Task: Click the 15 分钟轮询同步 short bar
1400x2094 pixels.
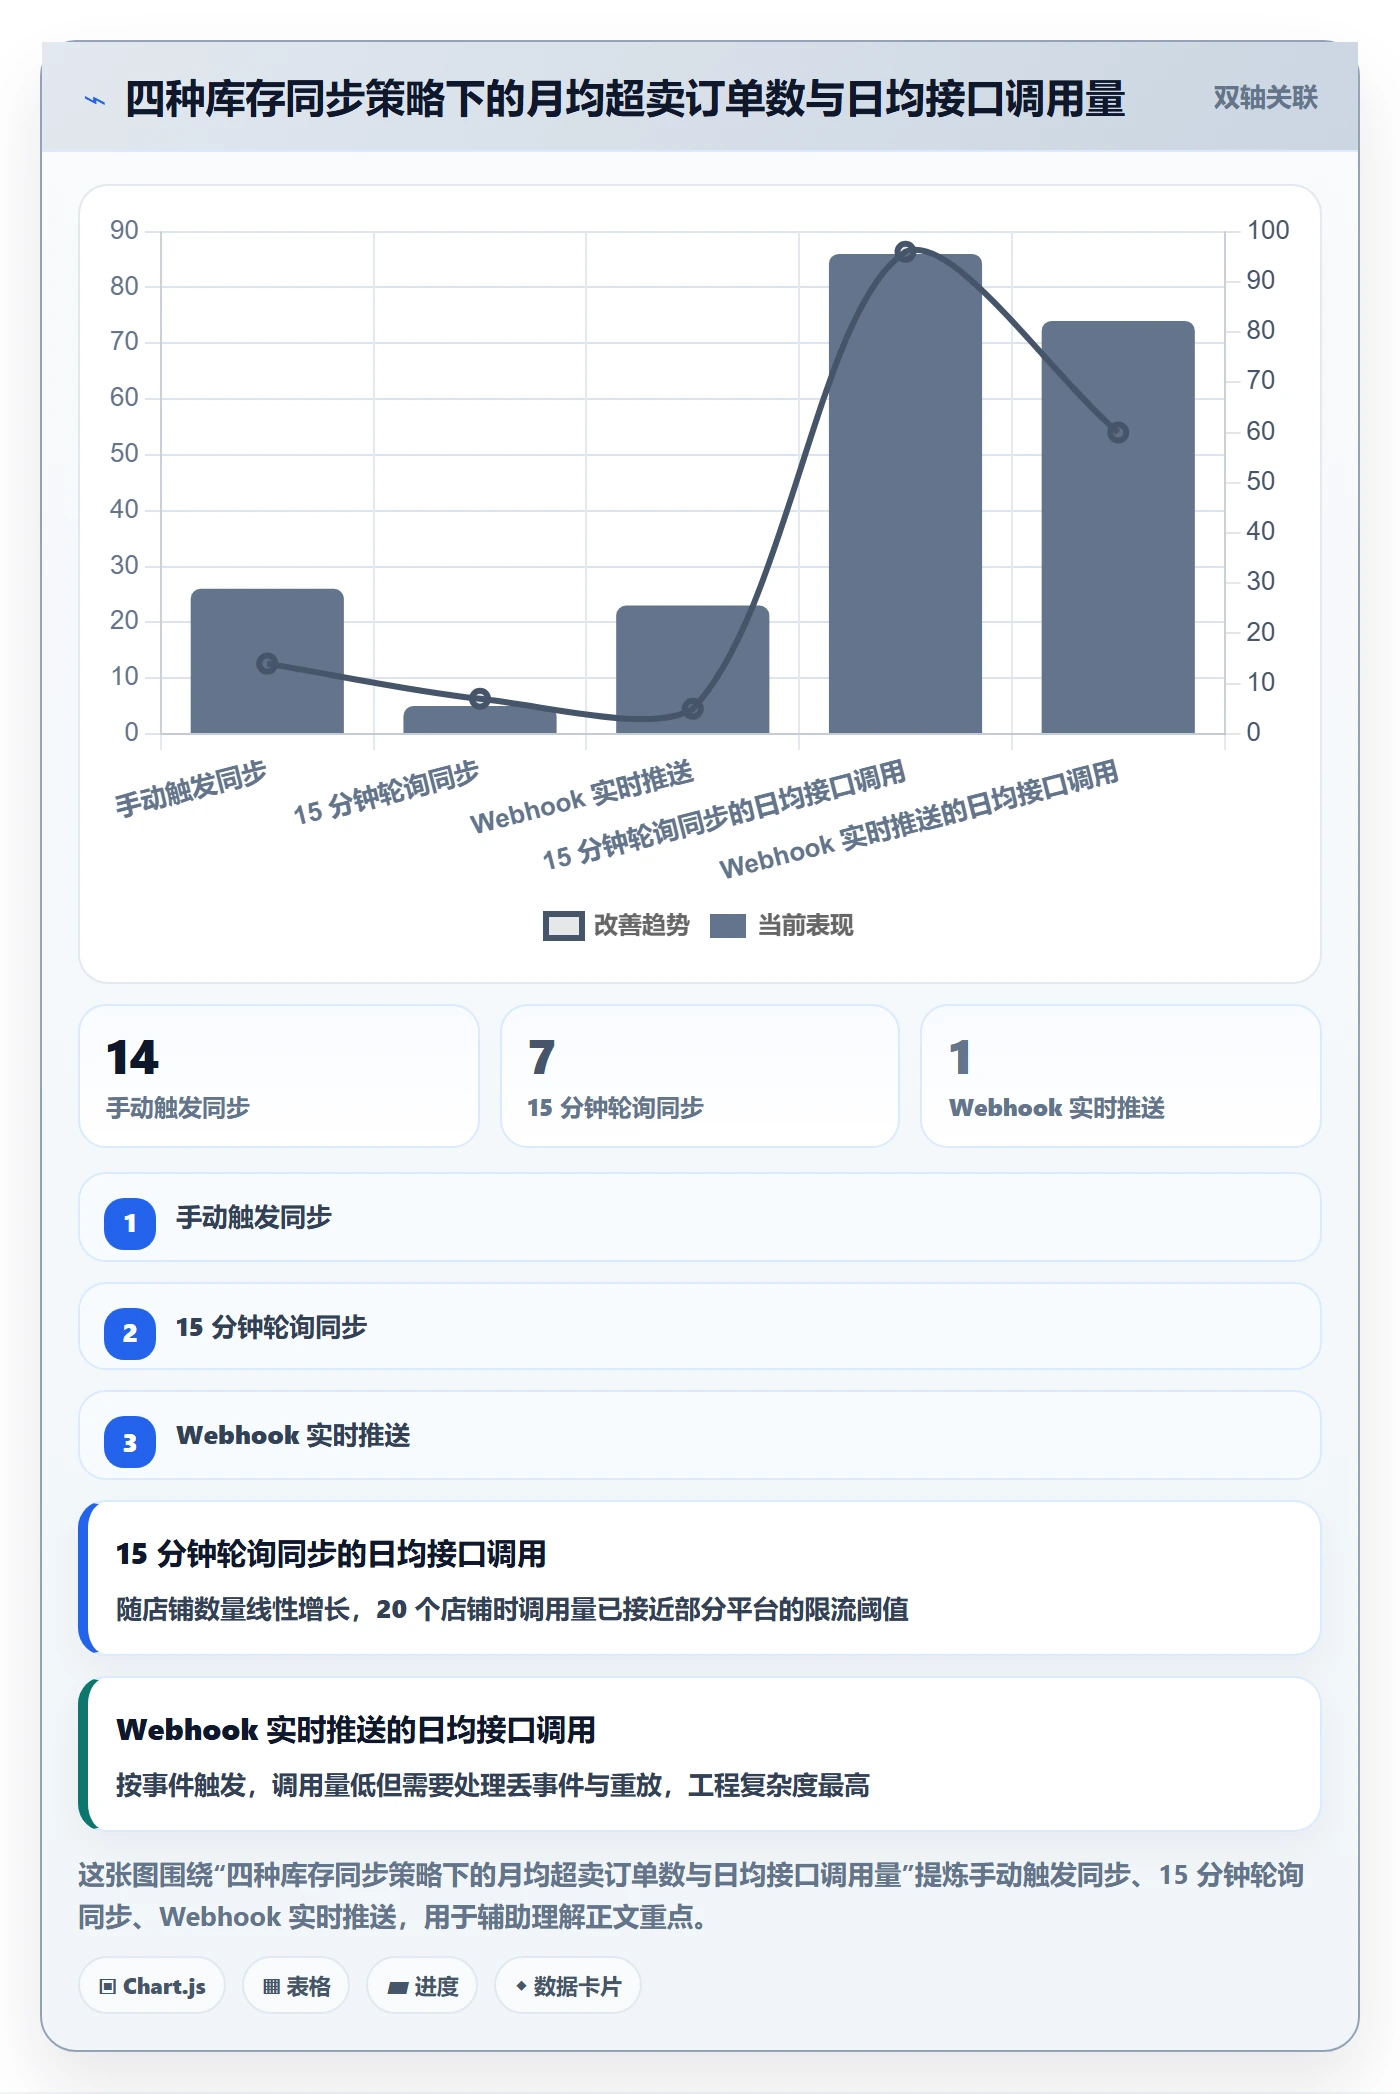Action: click(x=480, y=720)
